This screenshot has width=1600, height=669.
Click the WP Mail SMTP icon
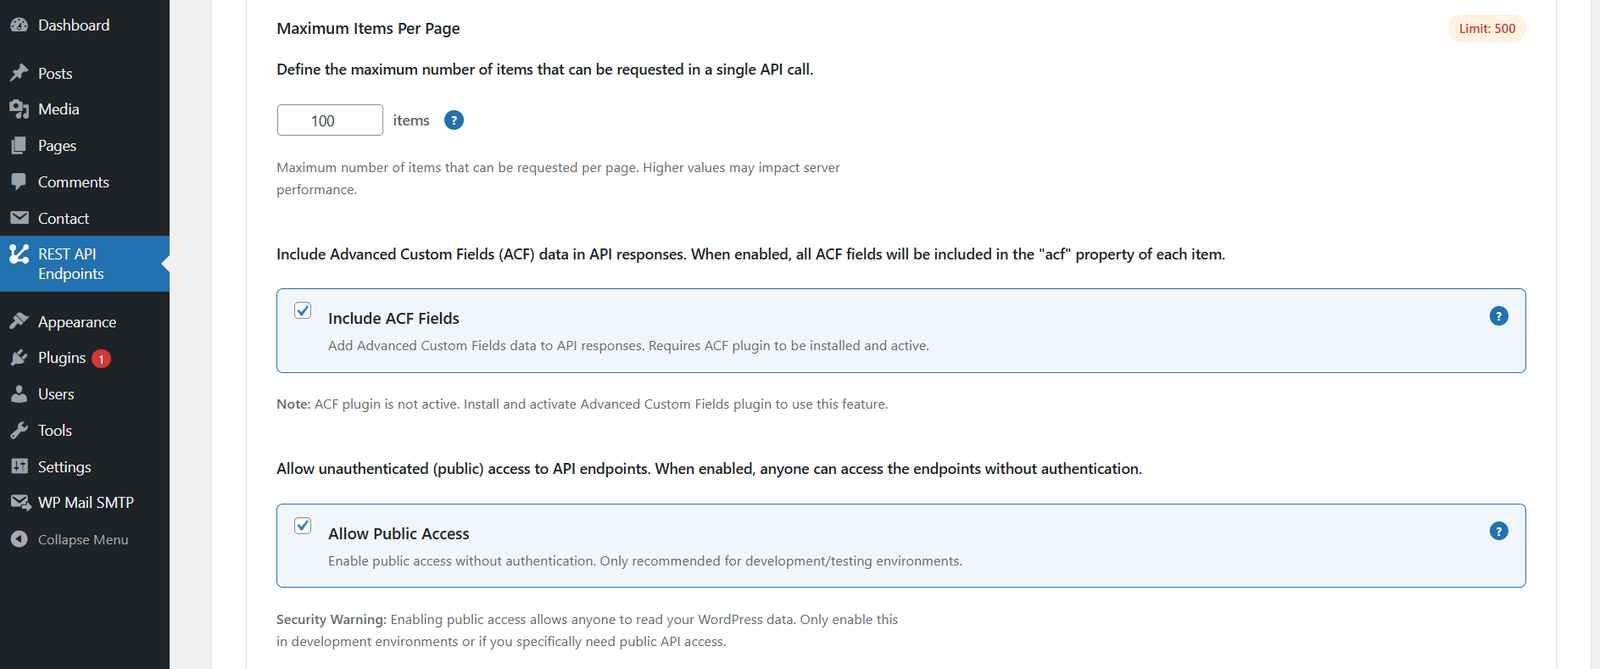coord(20,502)
